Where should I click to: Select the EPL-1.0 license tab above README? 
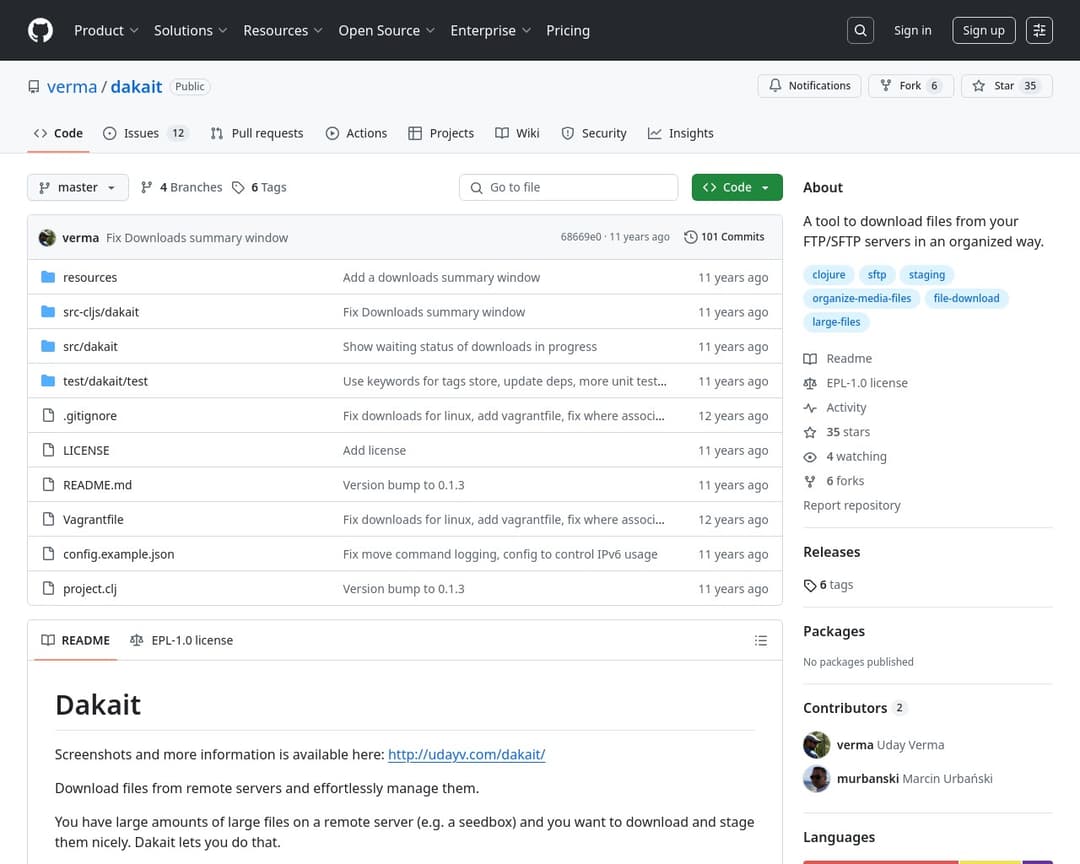click(182, 640)
